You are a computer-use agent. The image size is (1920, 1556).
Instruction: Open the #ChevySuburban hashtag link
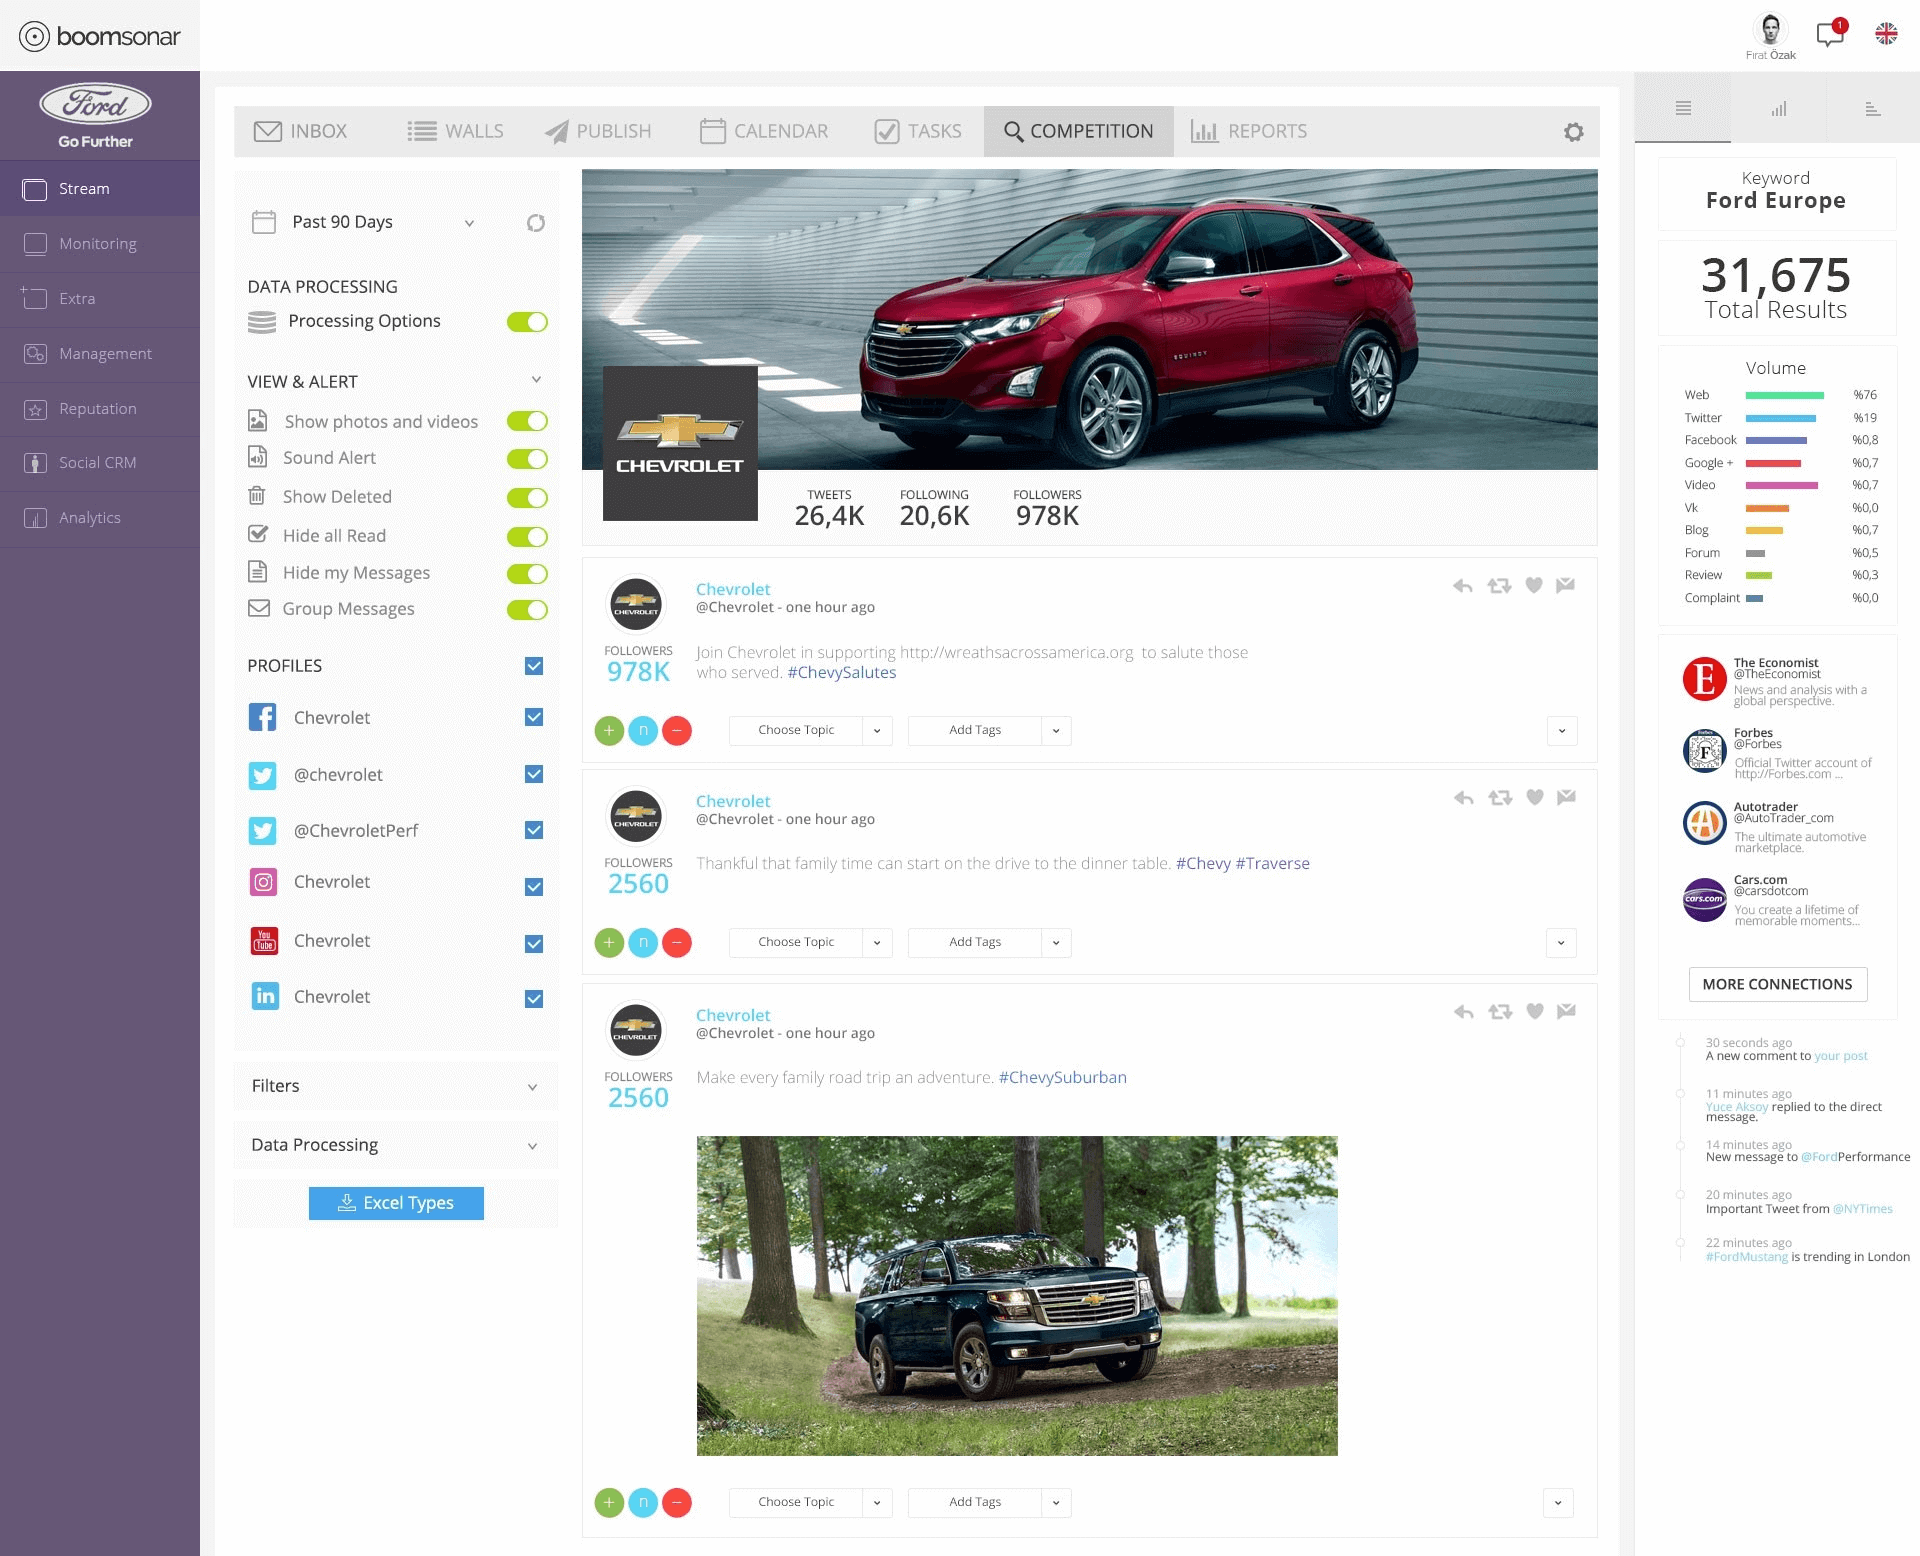1063,1078
